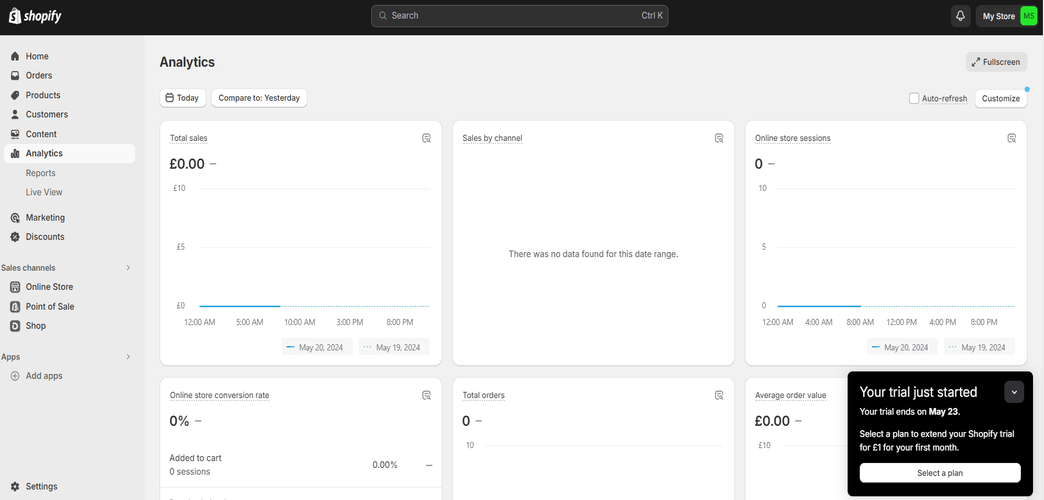Open report icon on Online store sessions card
The image size is (1044, 500).
1011,138
